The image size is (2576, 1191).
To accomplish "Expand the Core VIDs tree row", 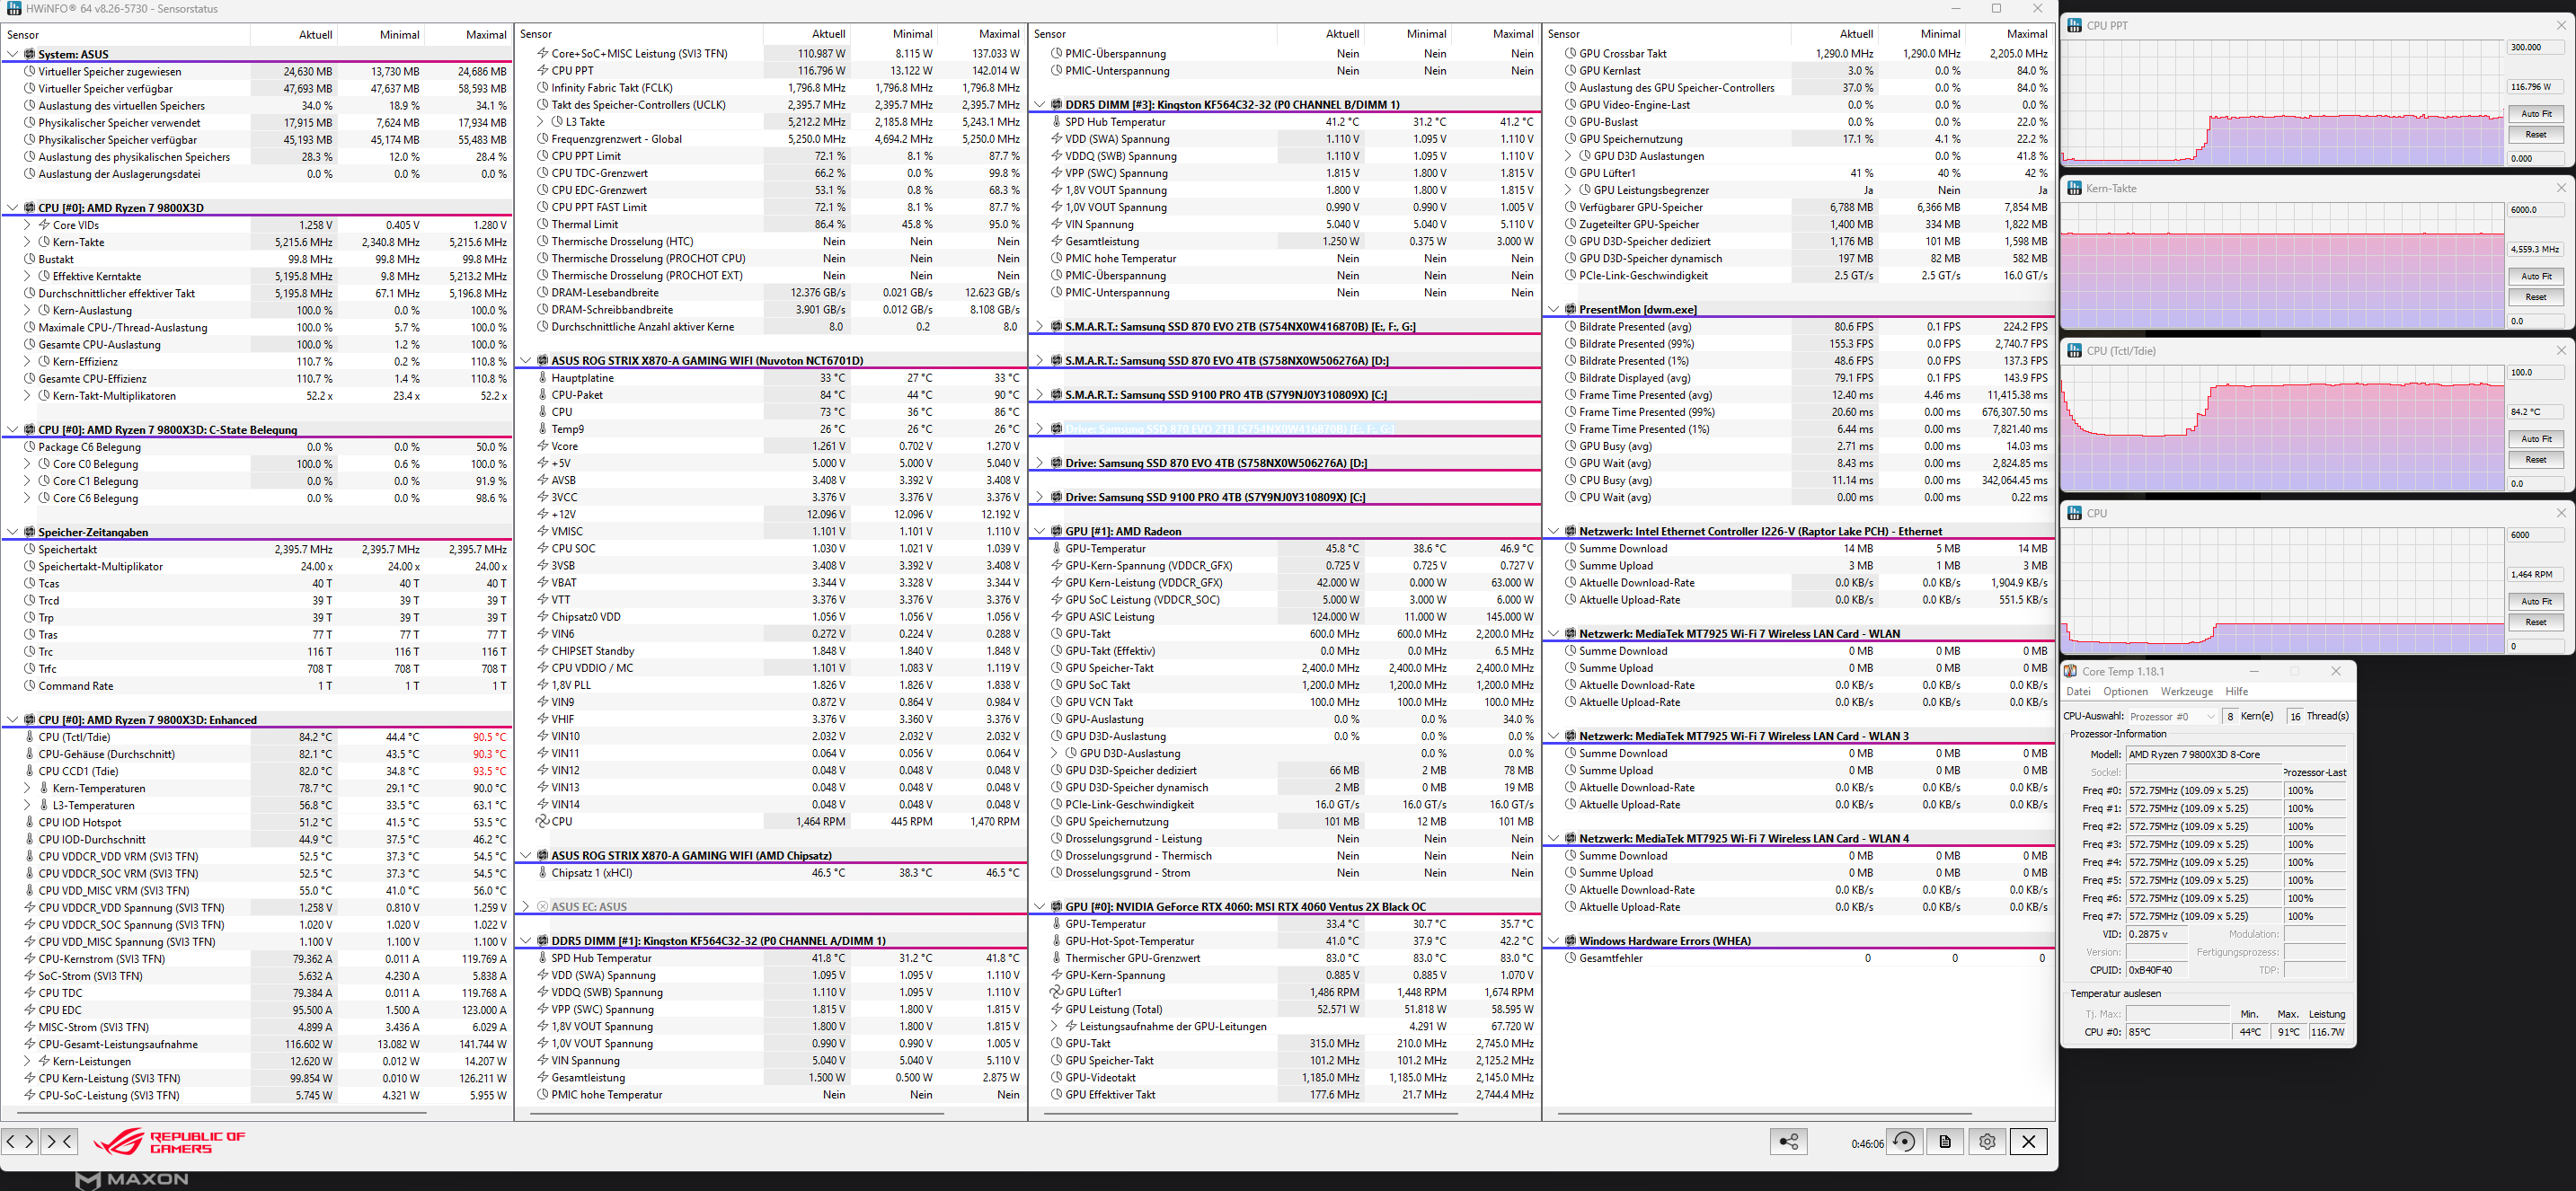I will tap(27, 225).
